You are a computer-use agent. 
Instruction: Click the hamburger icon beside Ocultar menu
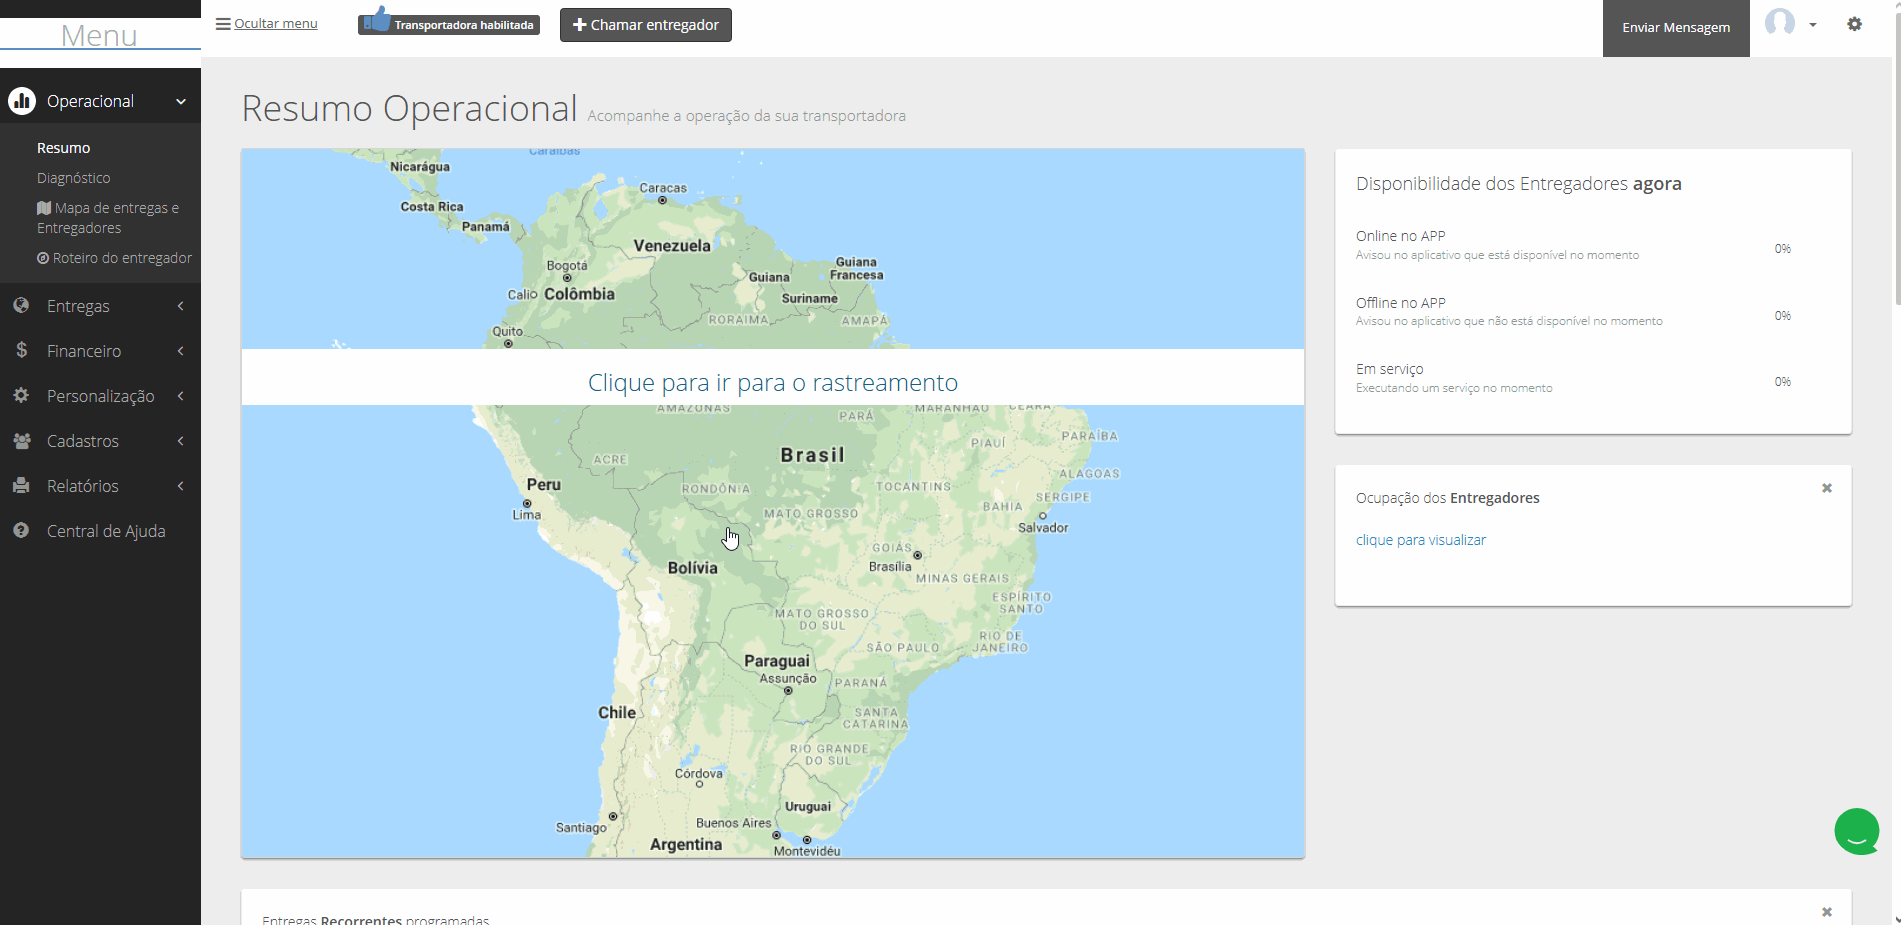(x=223, y=24)
